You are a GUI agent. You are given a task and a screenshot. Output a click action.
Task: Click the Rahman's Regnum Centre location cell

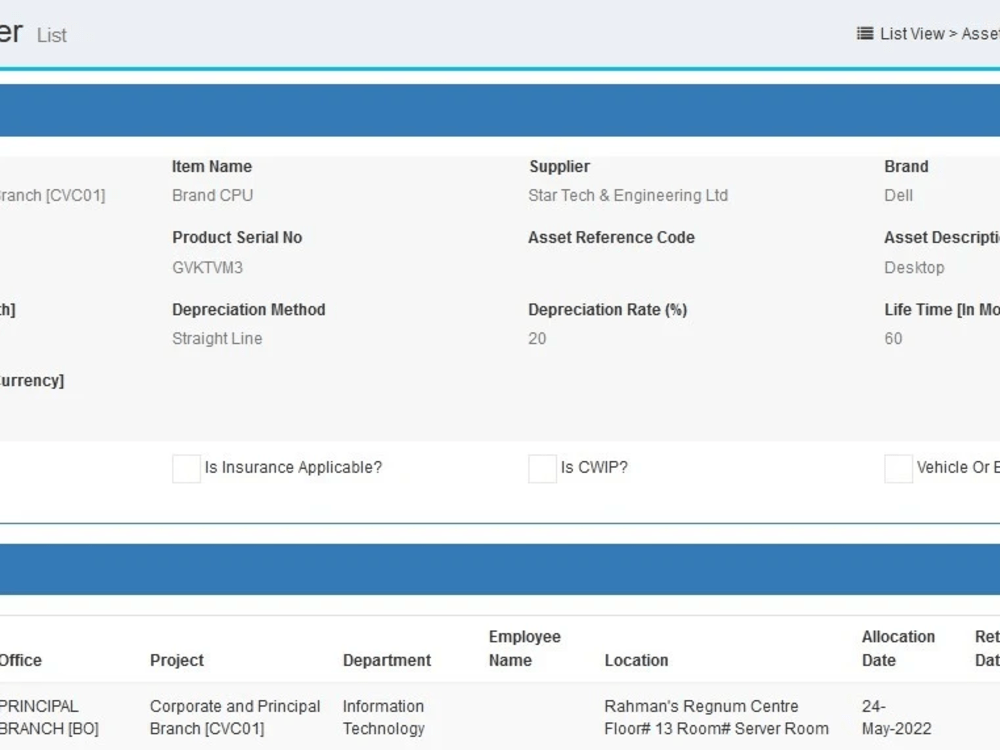pyautogui.click(x=716, y=717)
